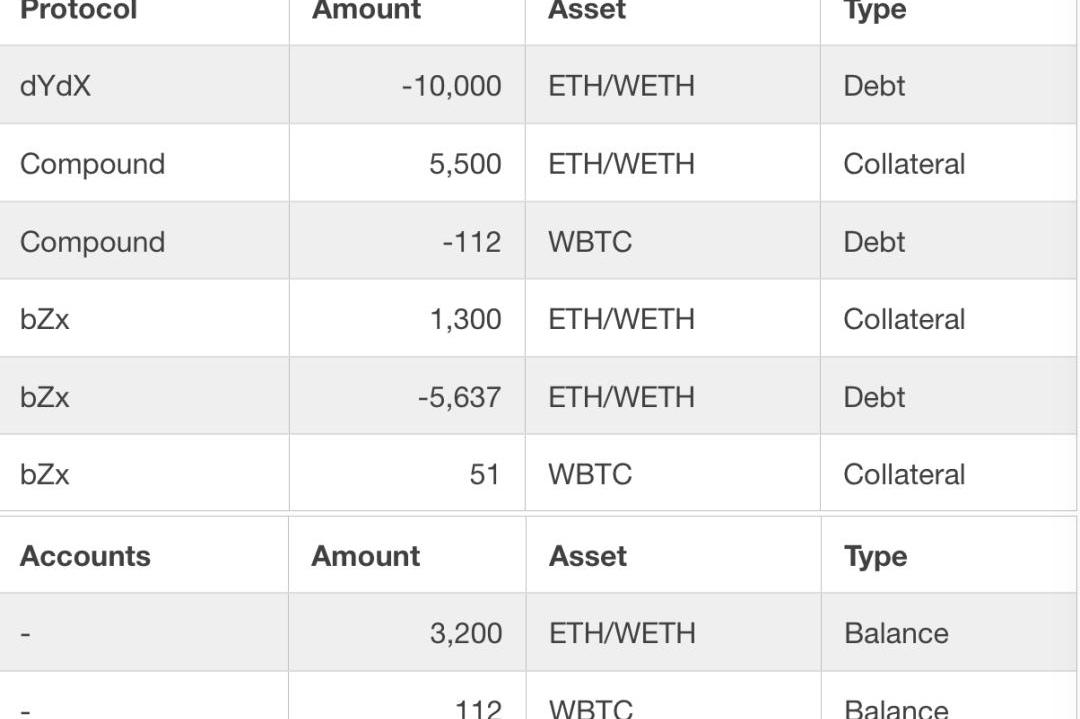
Task: Select the Type header in Accounts table
Action: (876, 556)
